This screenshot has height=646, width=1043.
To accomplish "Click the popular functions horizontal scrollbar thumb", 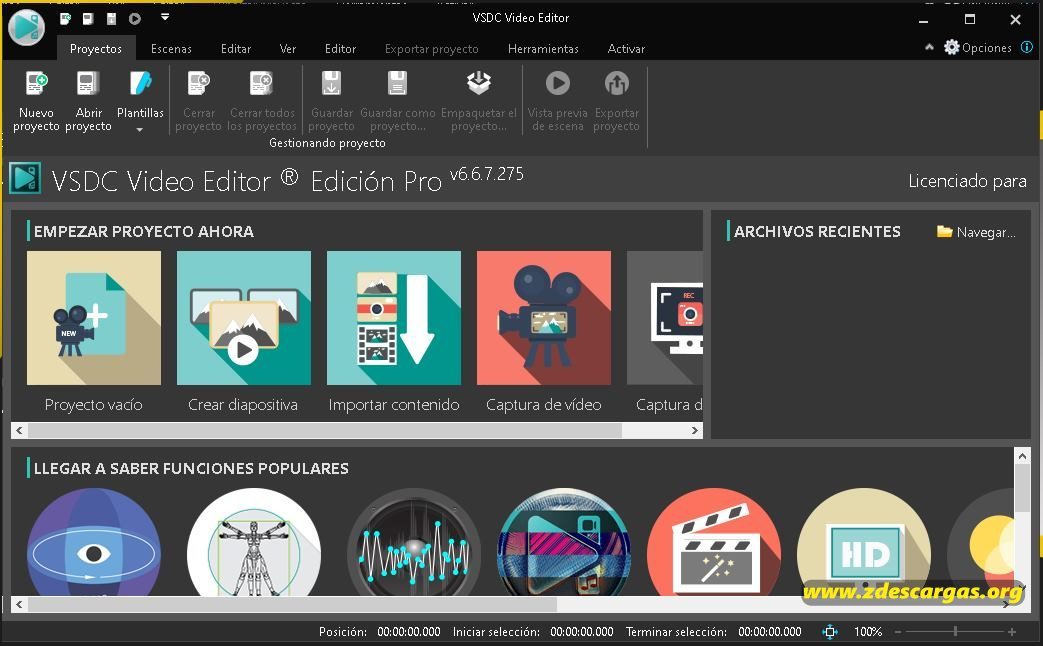I will coord(292,604).
